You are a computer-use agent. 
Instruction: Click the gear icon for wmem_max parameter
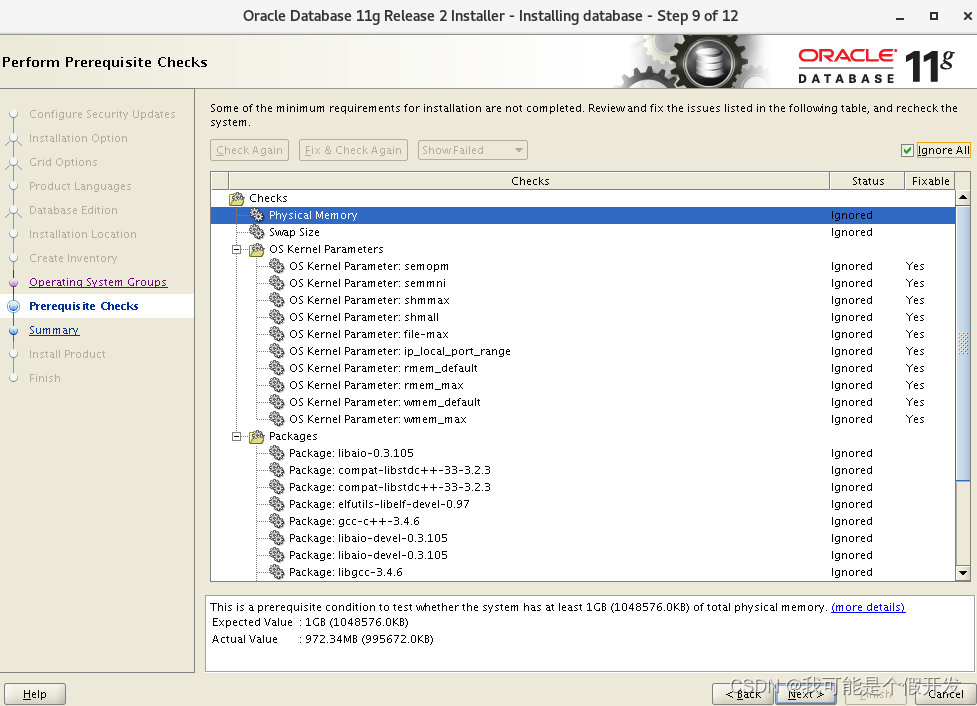(277, 419)
